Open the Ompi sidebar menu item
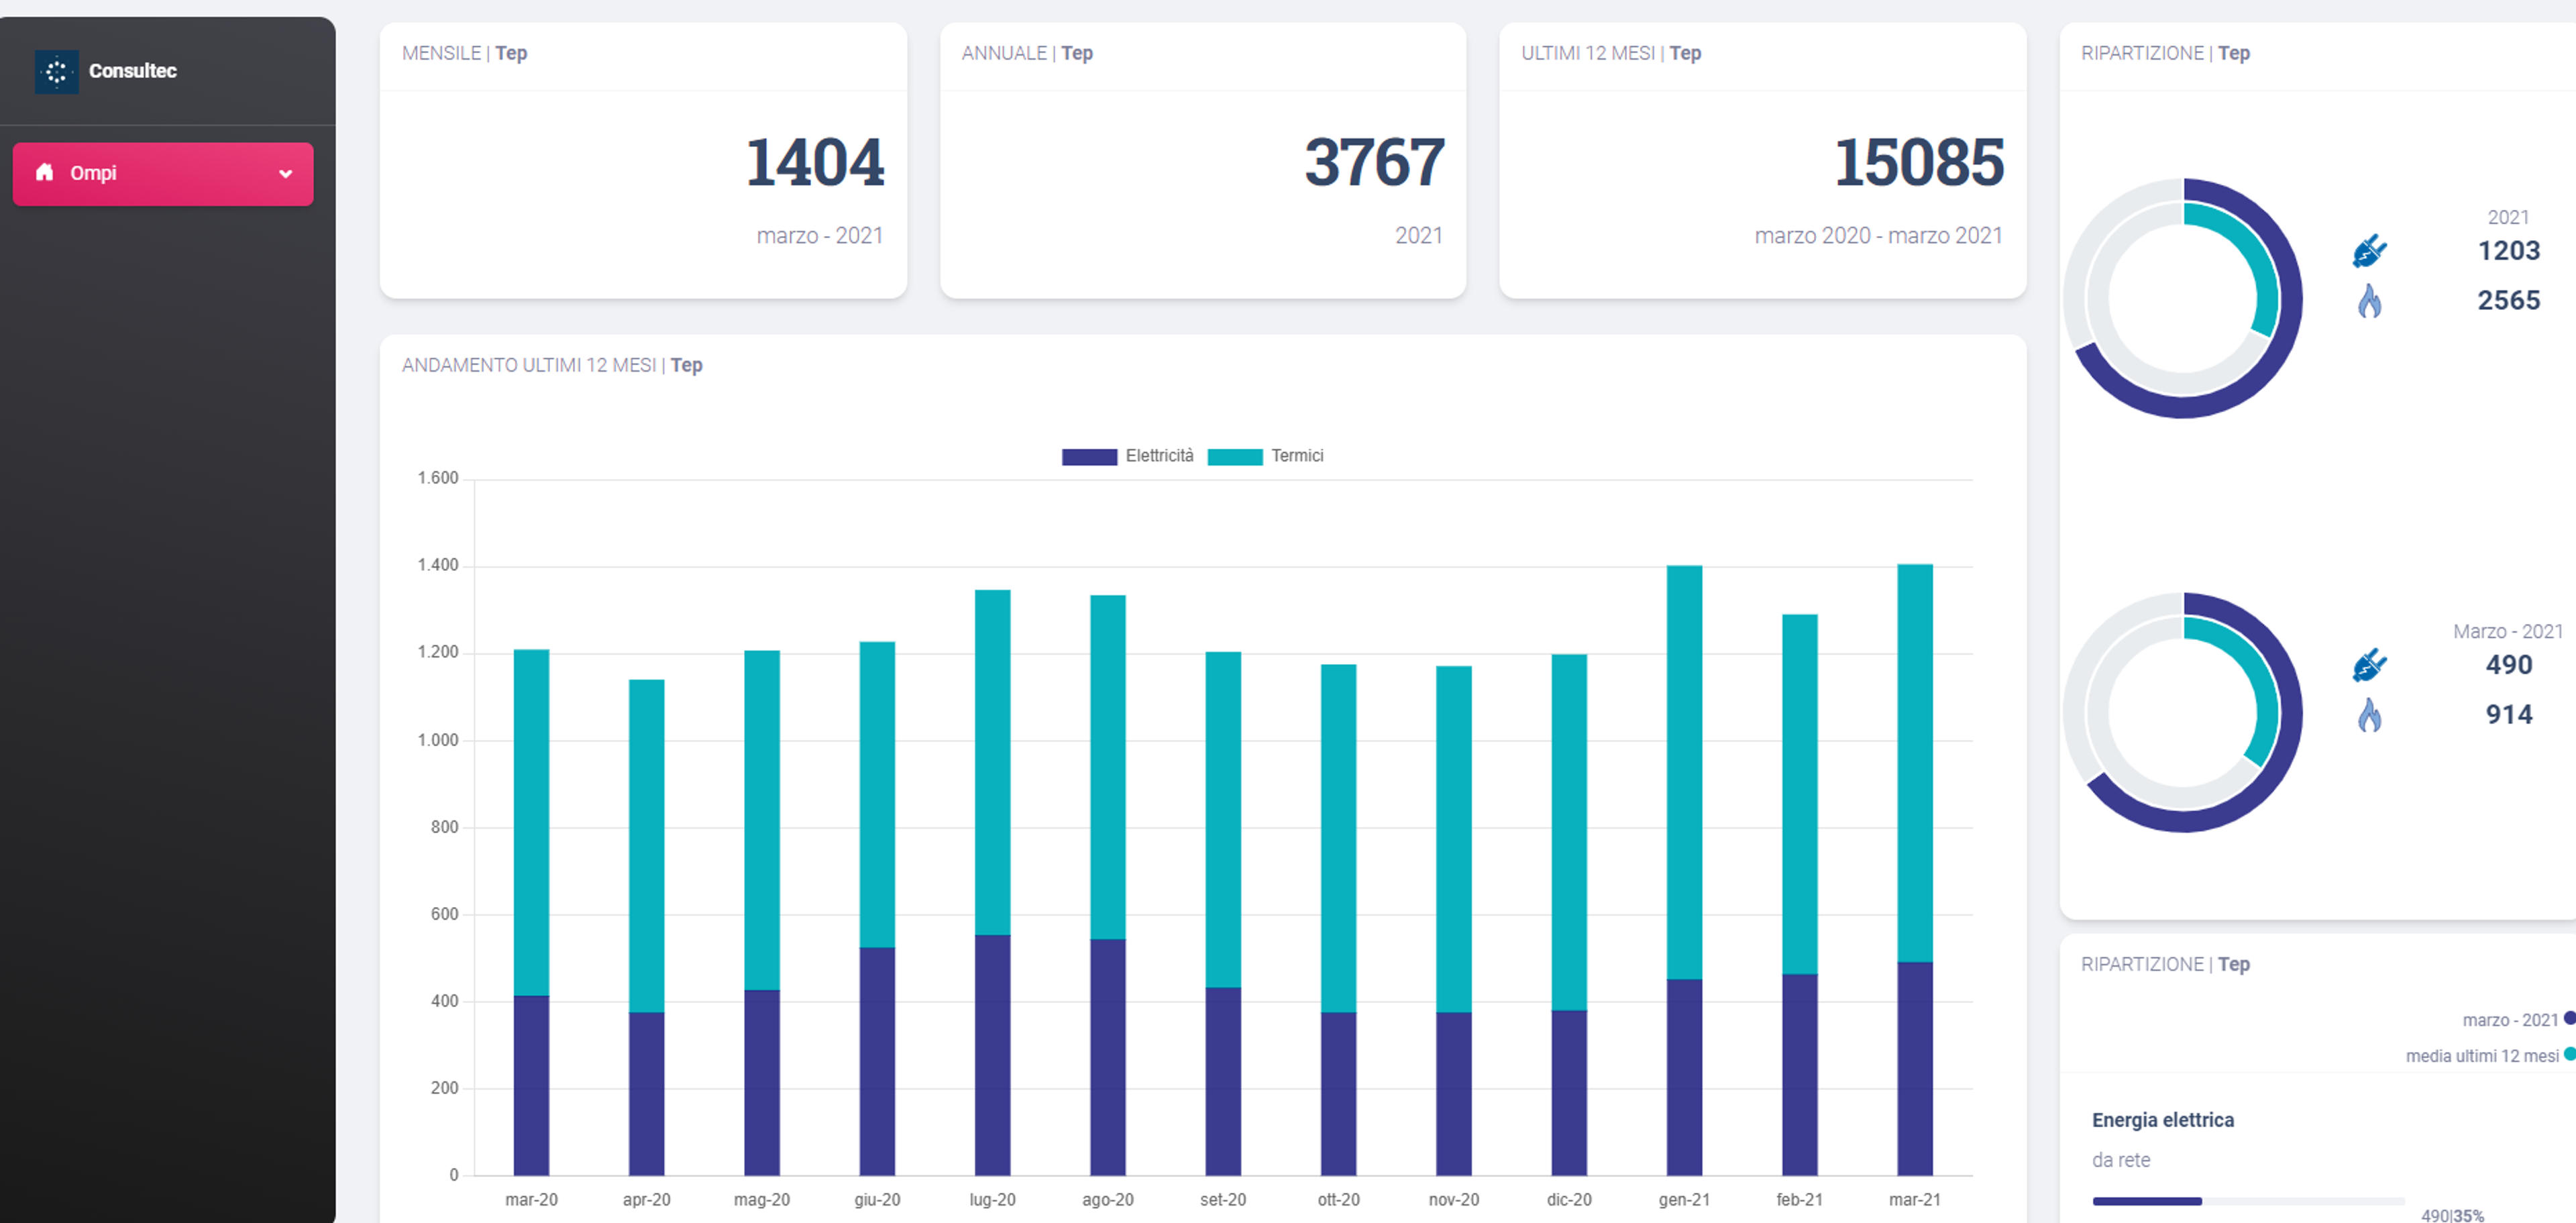Viewport: 2576px width, 1223px height. pos(163,174)
